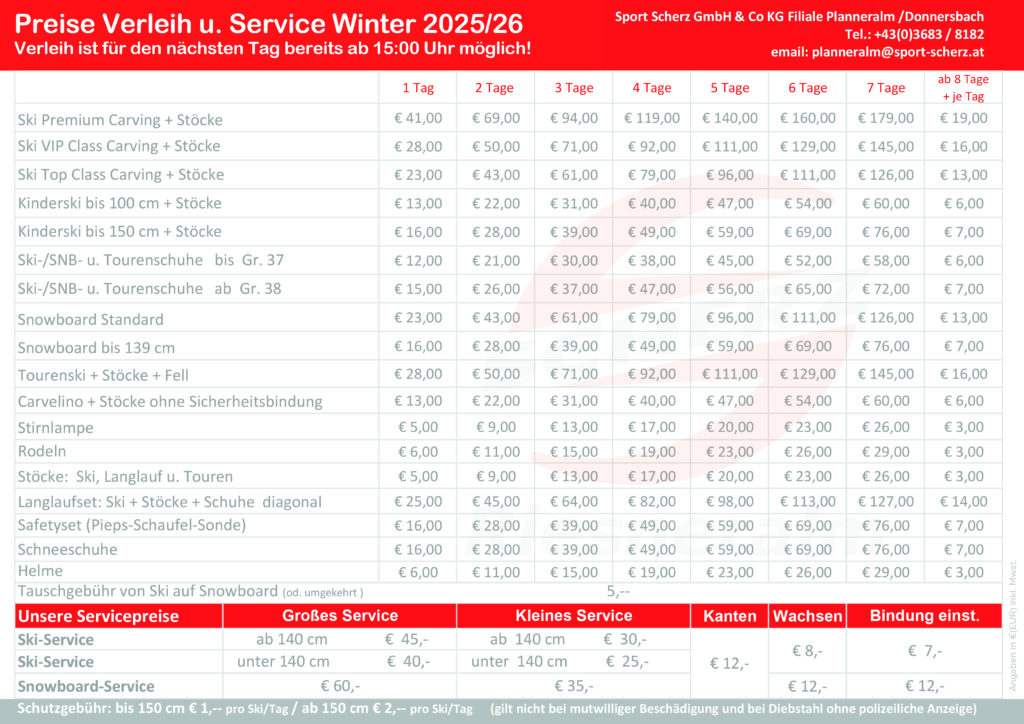Click the phone number +43(0)3683 / 8182
The image size is (1024, 724).
[x=915, y=35]
